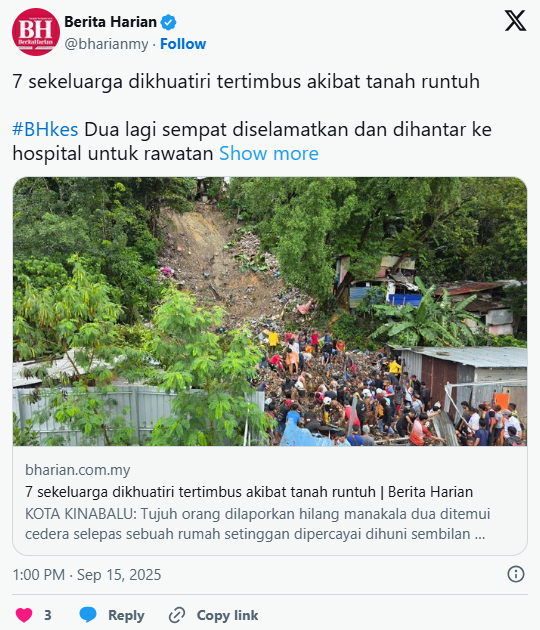Click the Copy link text
540x630 pixels.
pos(227,615)
